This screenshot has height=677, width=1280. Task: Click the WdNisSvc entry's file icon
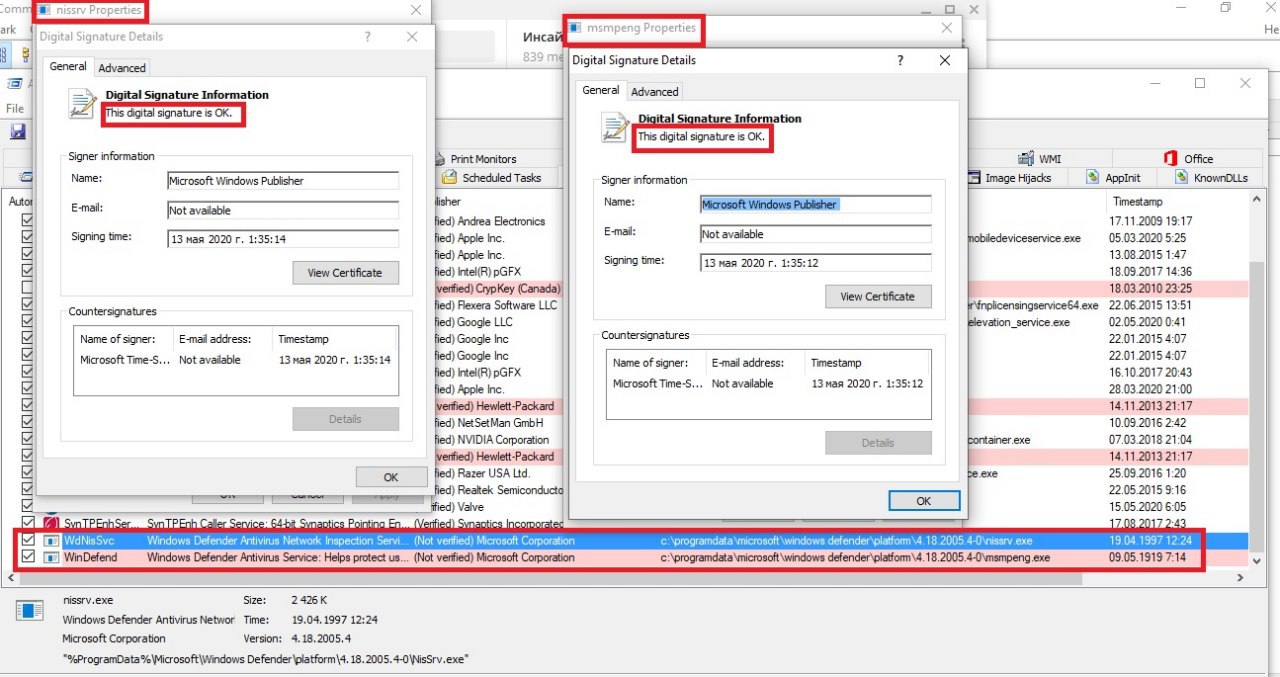[x=51, y=541]
